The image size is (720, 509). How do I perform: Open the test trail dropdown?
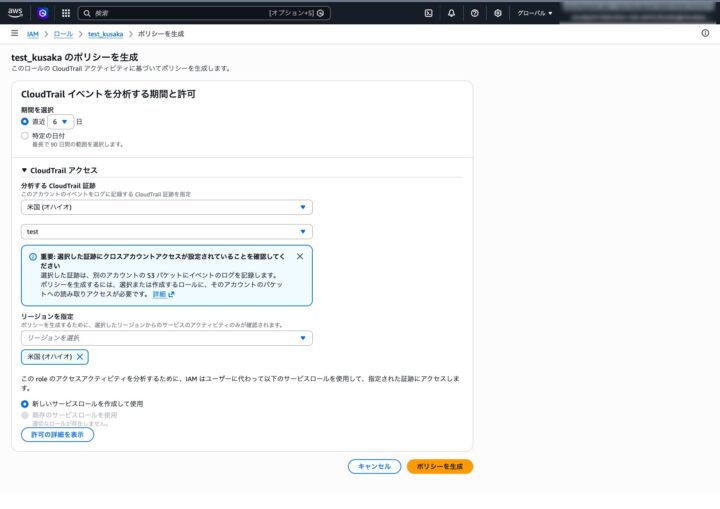coord(166,231)
